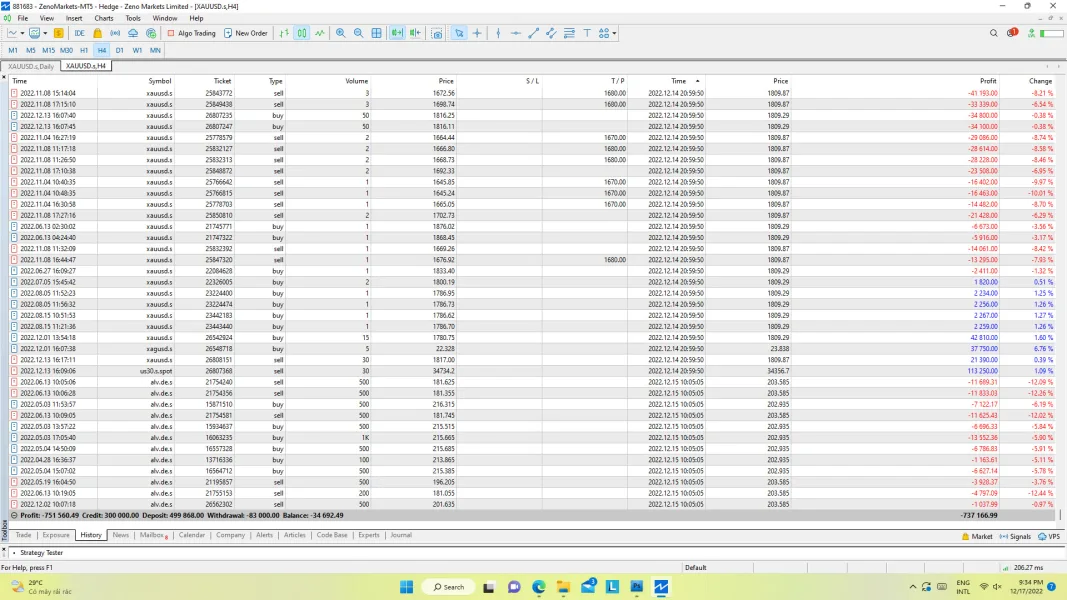Toggle Algo Trading on

pyautogui.click(x=191, y=33)
